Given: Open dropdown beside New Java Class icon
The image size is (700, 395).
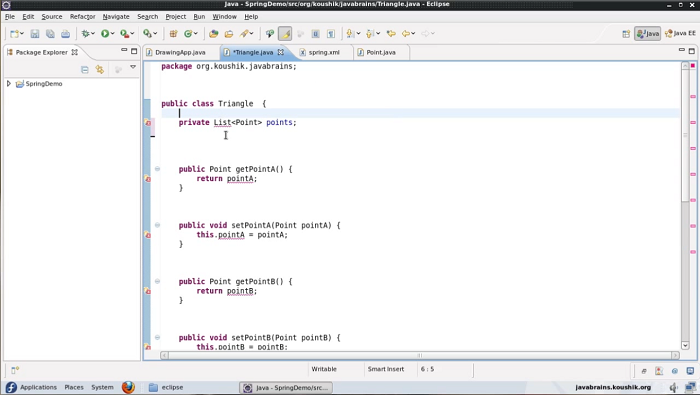Looking at the screenshot, I should click(196, 33).
